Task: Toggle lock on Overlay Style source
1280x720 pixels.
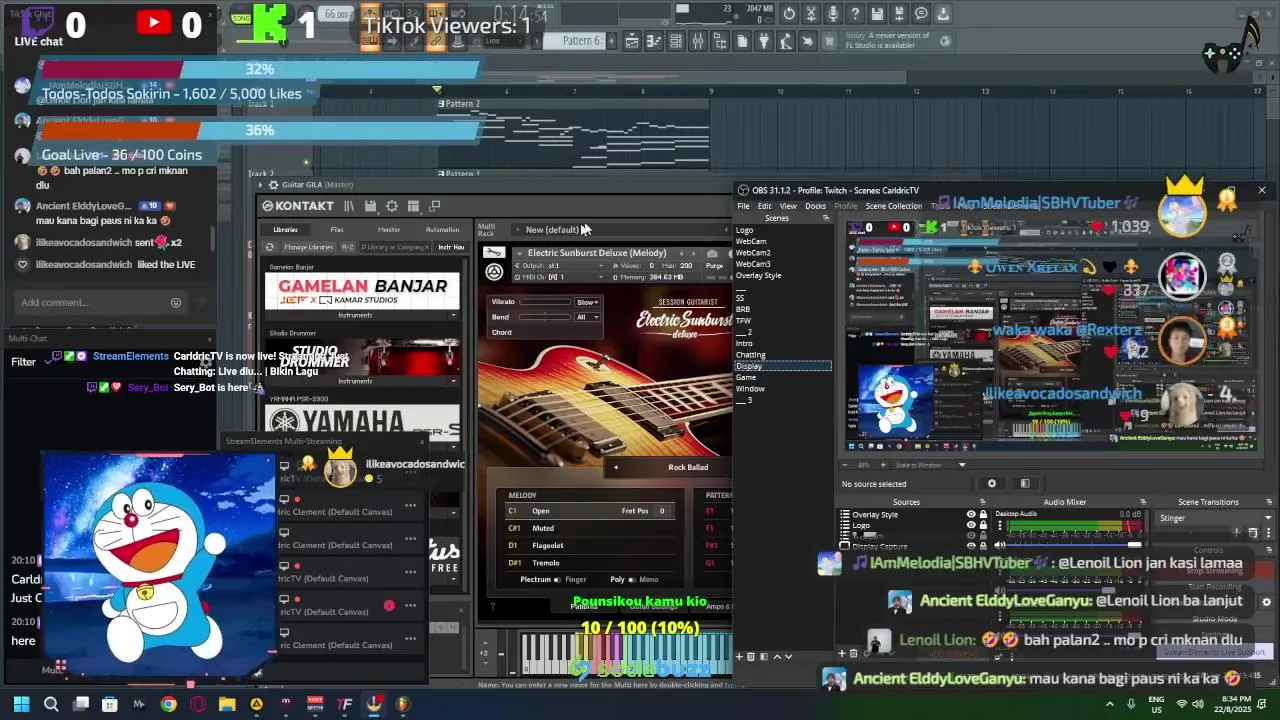Action: (983, 514)
